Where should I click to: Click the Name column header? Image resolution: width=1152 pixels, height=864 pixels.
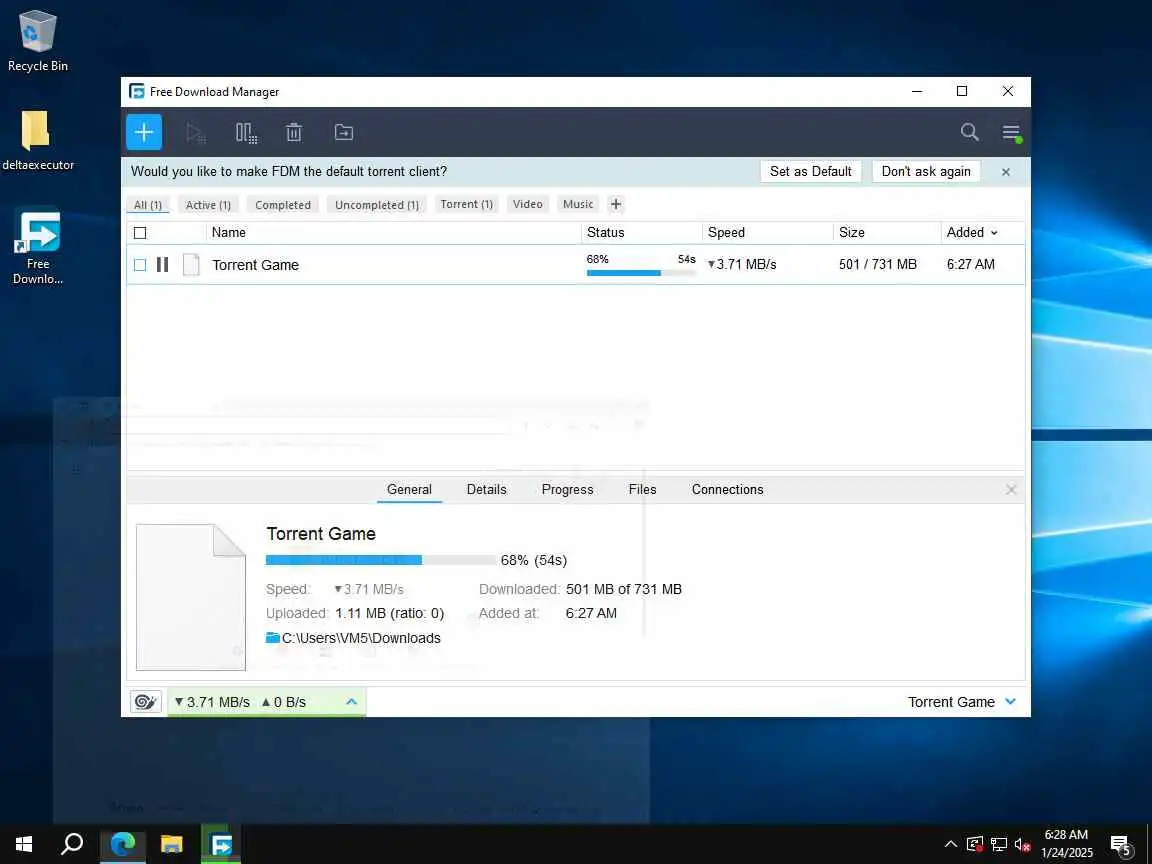pos(392,233)
